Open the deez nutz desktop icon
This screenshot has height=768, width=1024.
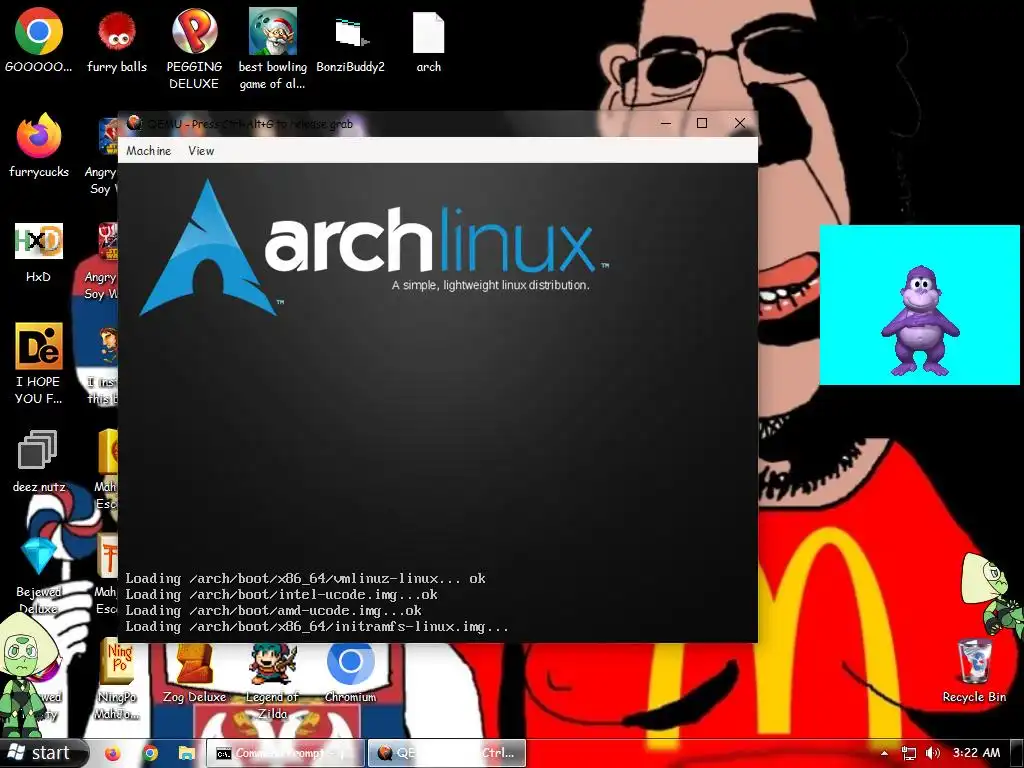pos(39,461)
